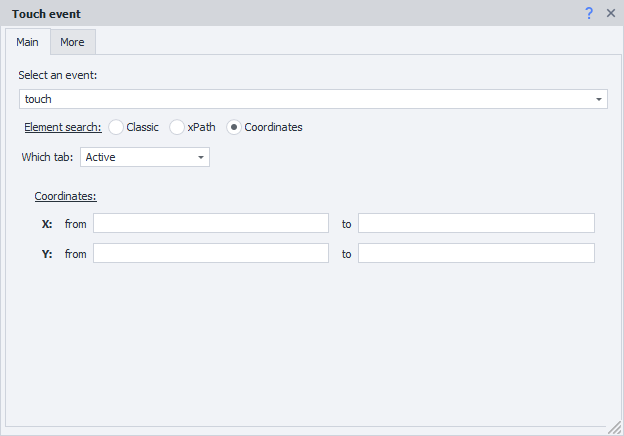Open the 'Which tab' dropdown arrow
624x436 pixels.
coord(201,158)
